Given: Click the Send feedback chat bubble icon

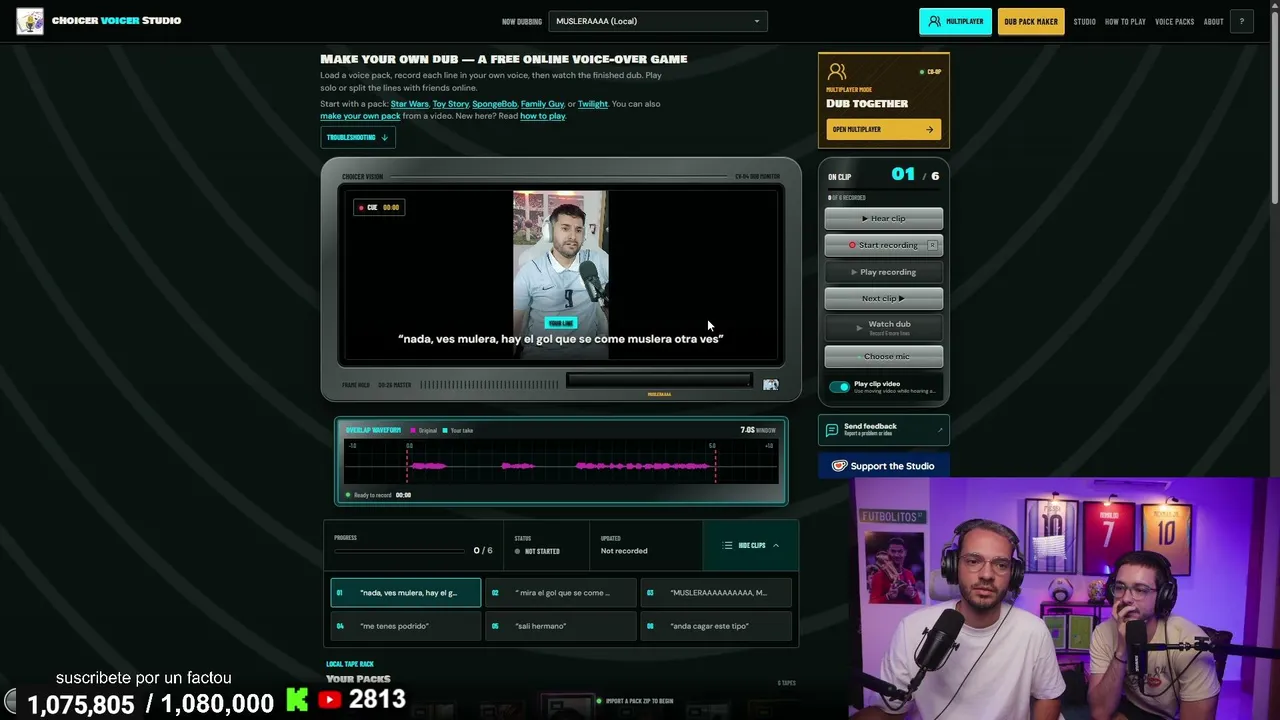Looking at the screenshot, I should point(832,430).
